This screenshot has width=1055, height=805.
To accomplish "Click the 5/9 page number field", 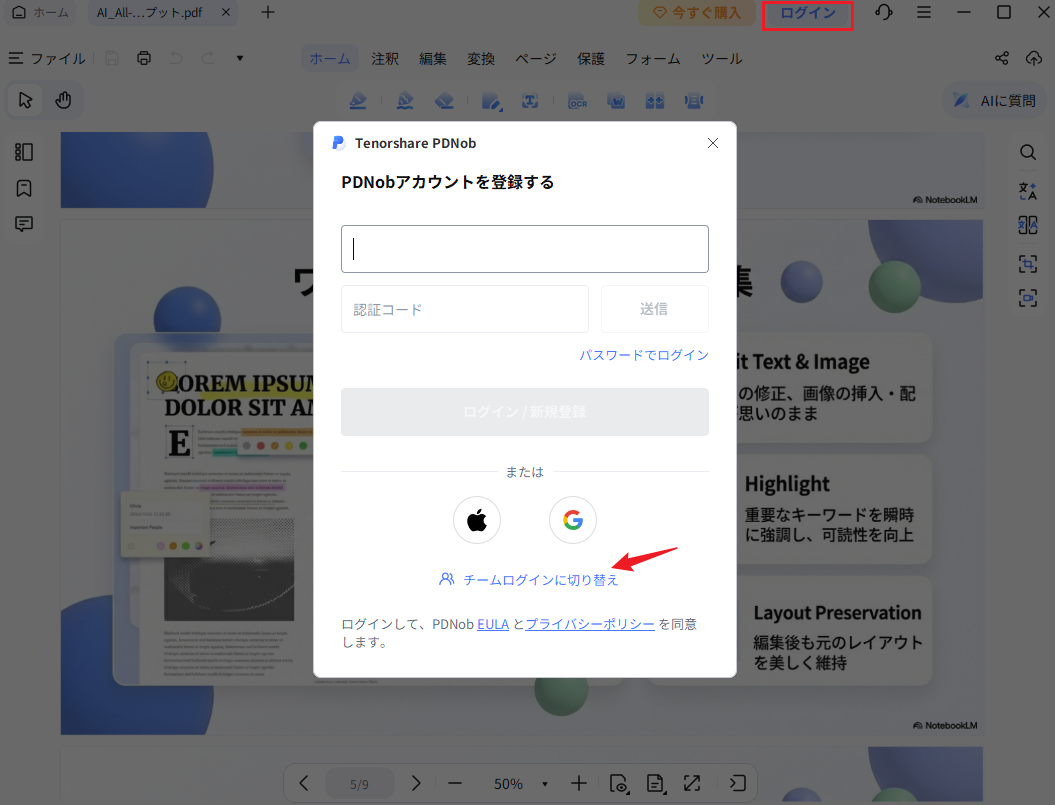I will [x=359, y=784].
